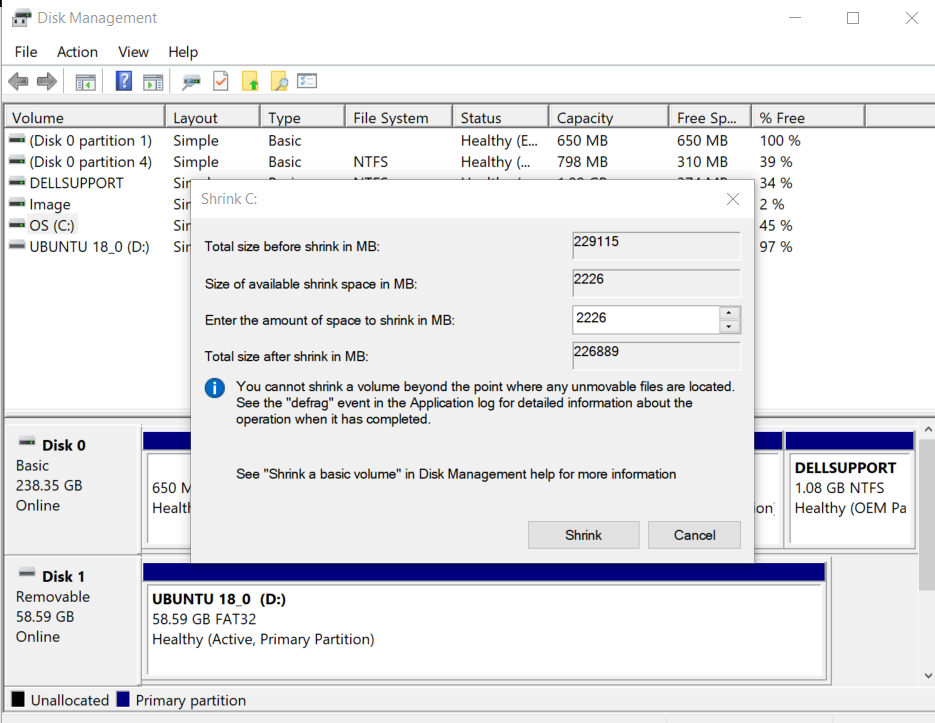Image resolution: width=935 pixels, height=723 pixels.
Task: Click the Disk Management title bar icon
Action: click(x=21, y=18)
